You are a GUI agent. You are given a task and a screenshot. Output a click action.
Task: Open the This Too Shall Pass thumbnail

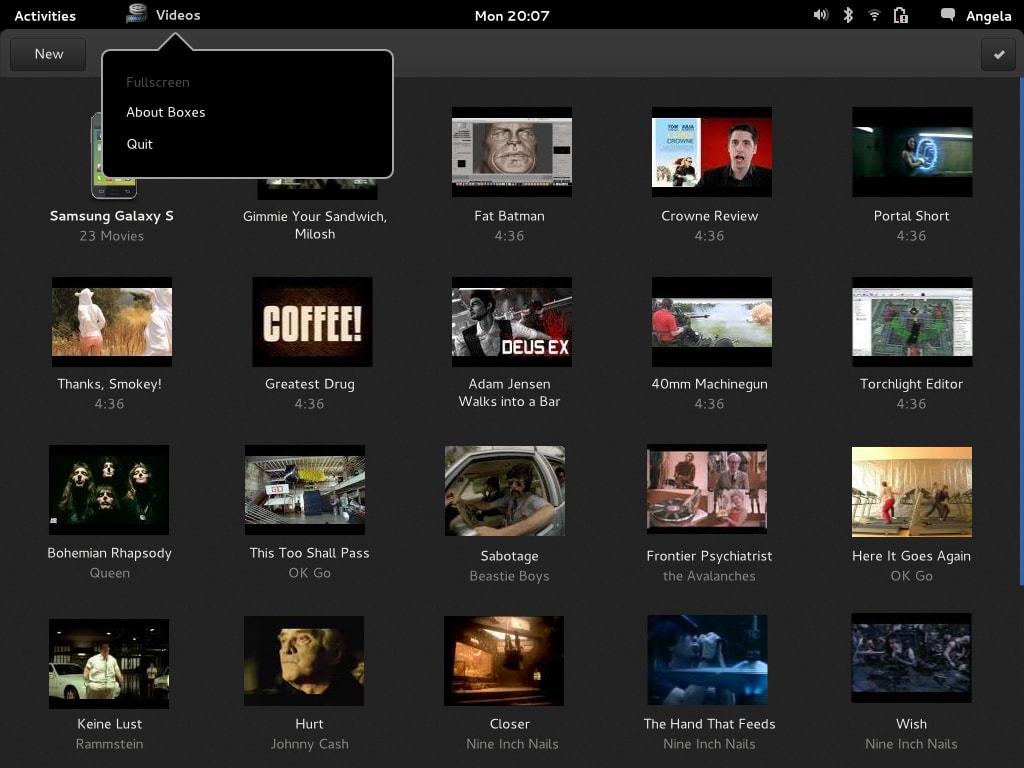coord(305,490)
